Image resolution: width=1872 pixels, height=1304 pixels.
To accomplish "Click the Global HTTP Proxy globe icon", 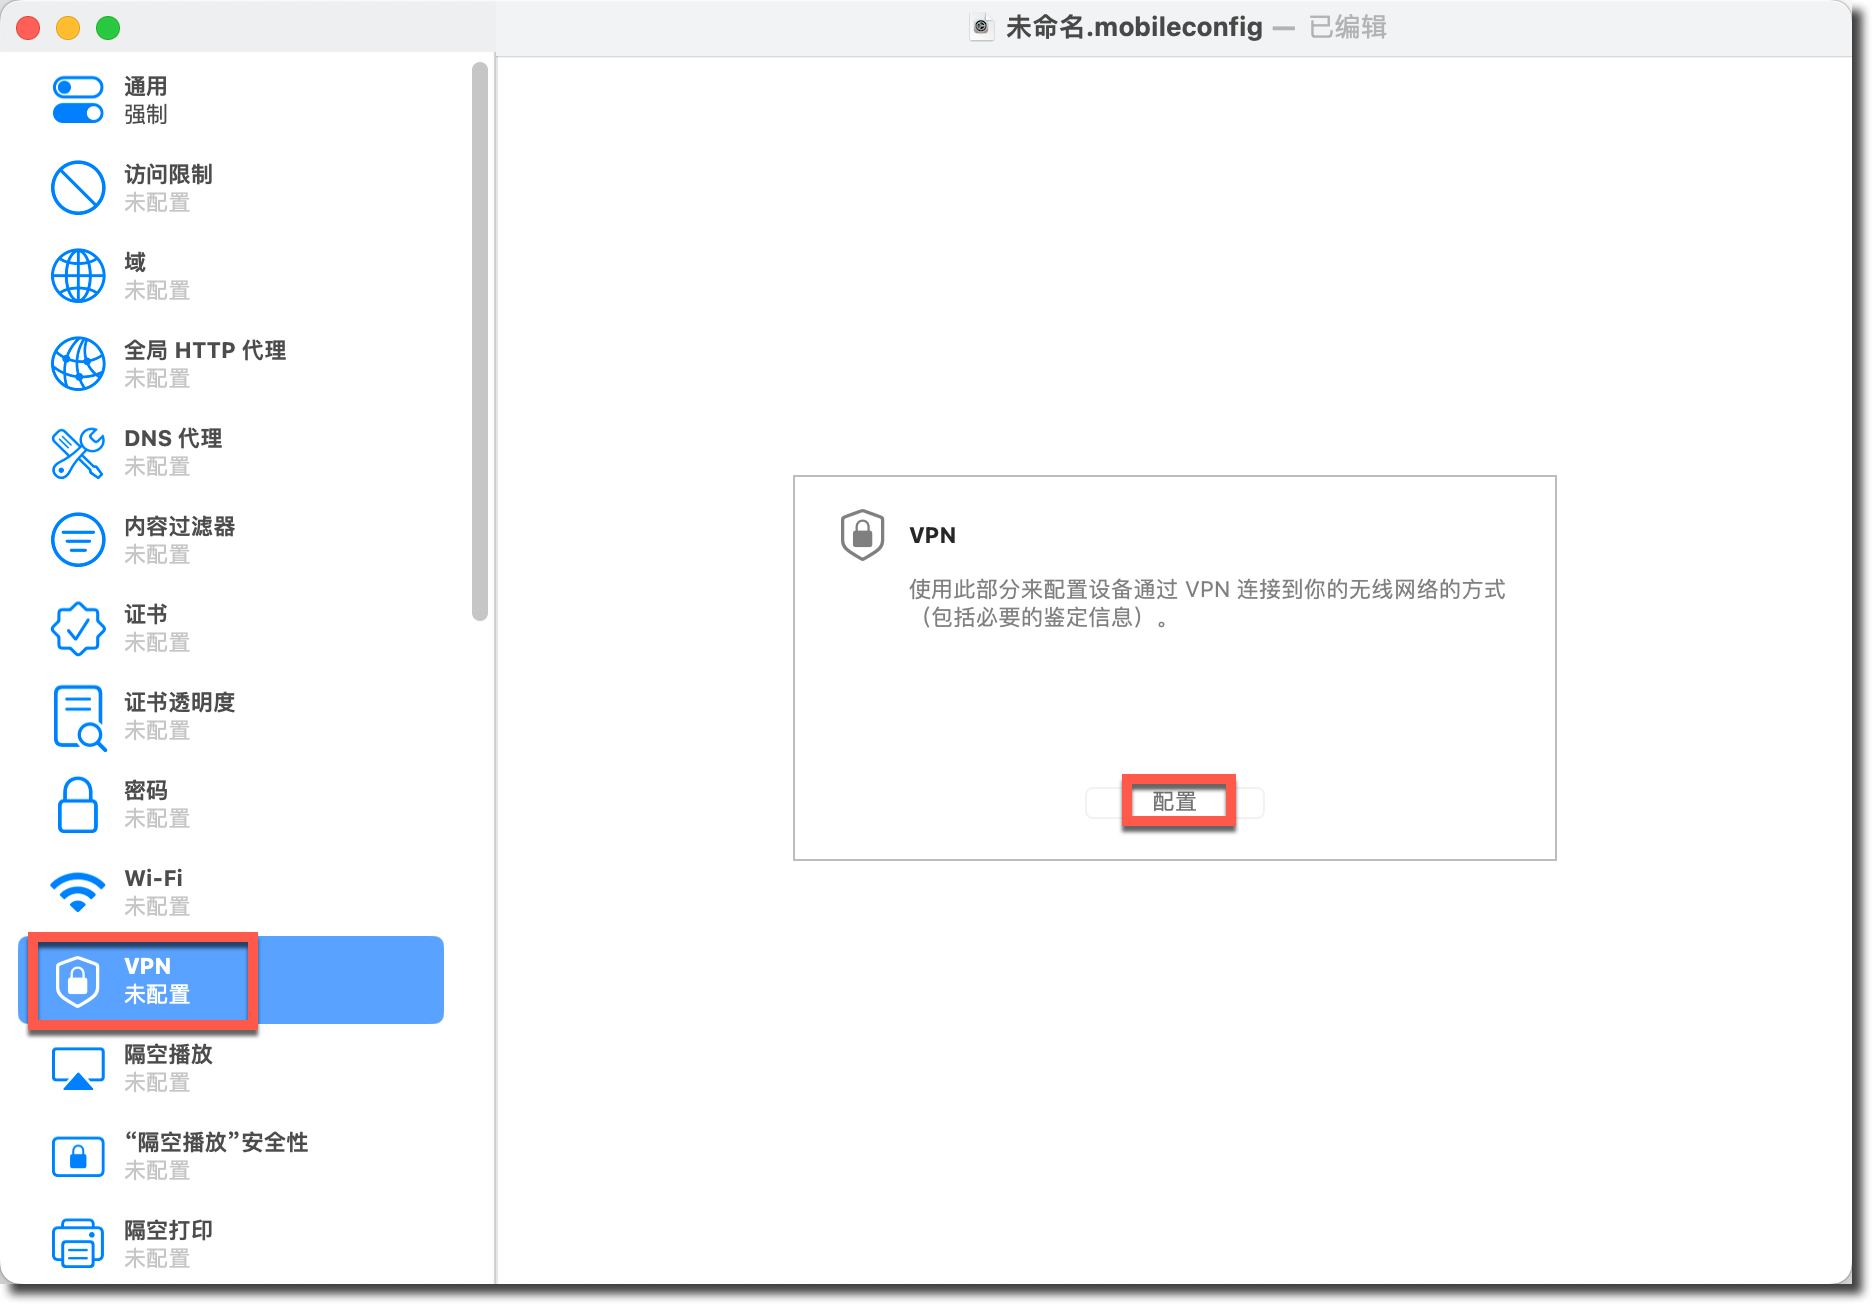I will point(78,364).
